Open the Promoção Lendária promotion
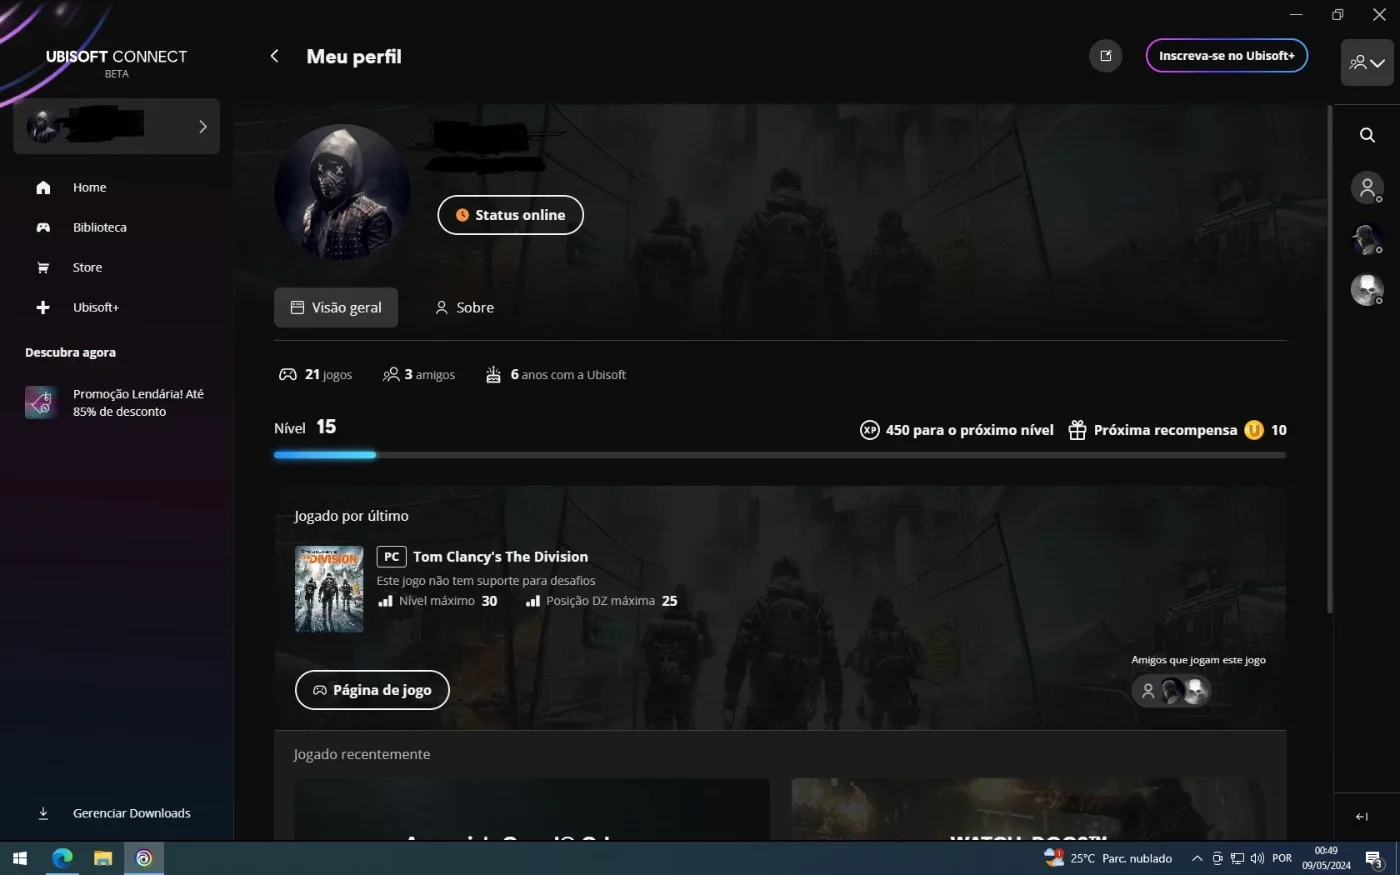This screenshot has width=1400, height=875. pyautogui.click(x=138, y=402)
